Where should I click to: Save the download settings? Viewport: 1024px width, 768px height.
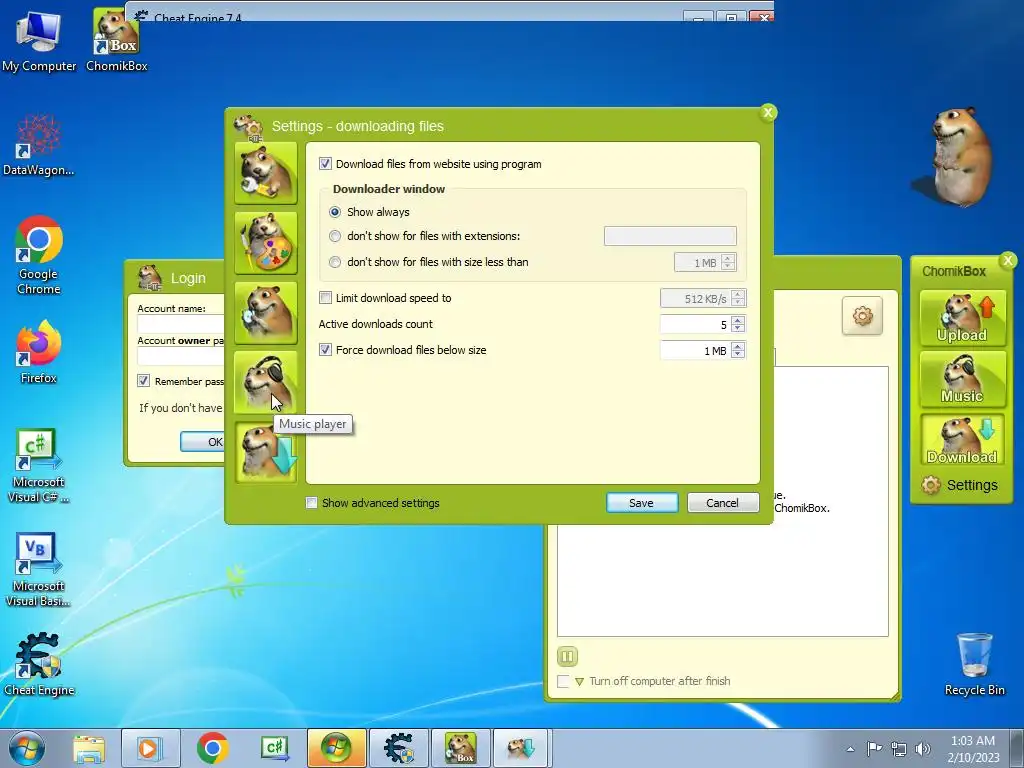coord(641,503)
